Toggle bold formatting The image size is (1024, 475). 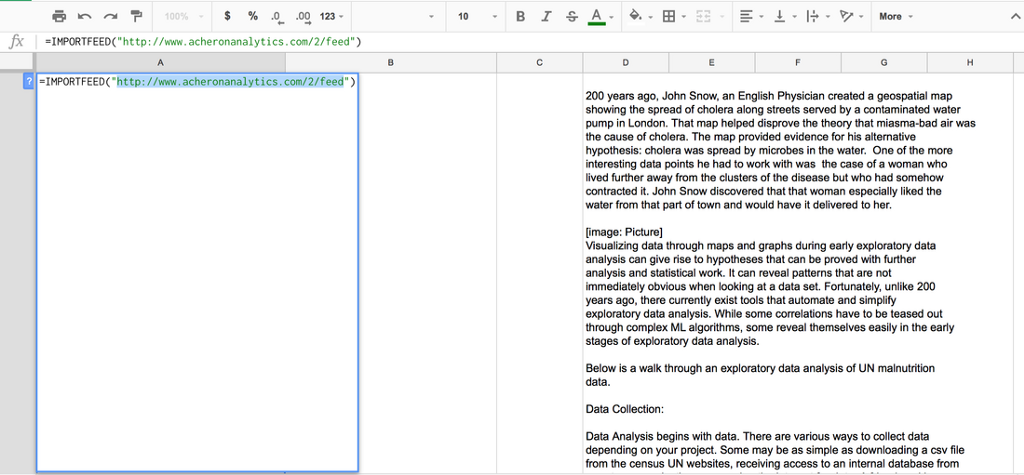pyautogui.click(x=521, y=17)
